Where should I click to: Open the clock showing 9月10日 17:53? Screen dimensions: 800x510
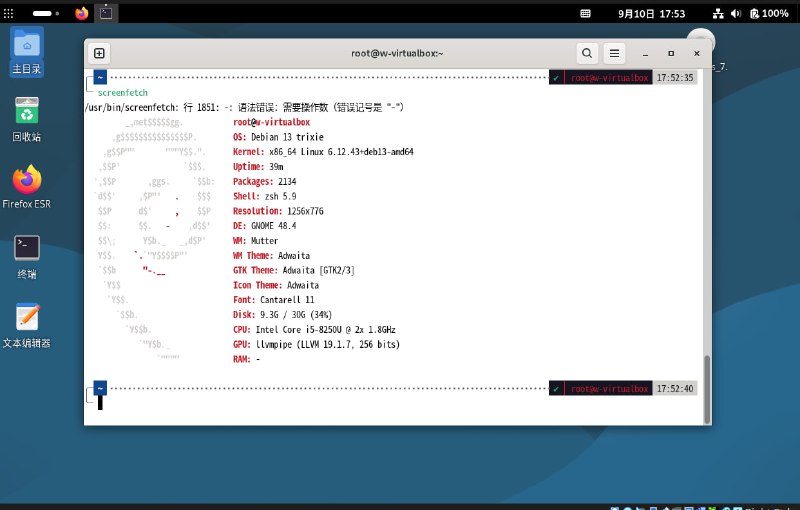652,14
